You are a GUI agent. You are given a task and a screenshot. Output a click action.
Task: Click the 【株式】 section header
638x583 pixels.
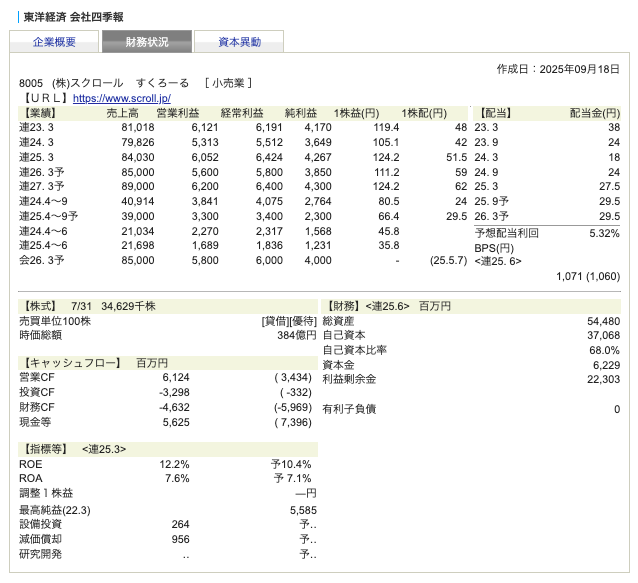click(41, 305)
